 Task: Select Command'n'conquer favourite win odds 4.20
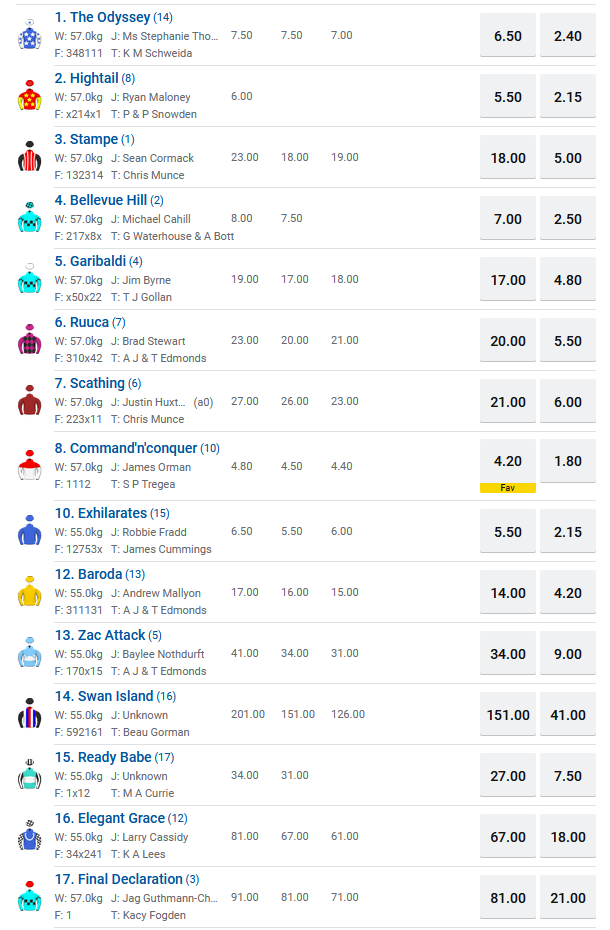(508, 462)
